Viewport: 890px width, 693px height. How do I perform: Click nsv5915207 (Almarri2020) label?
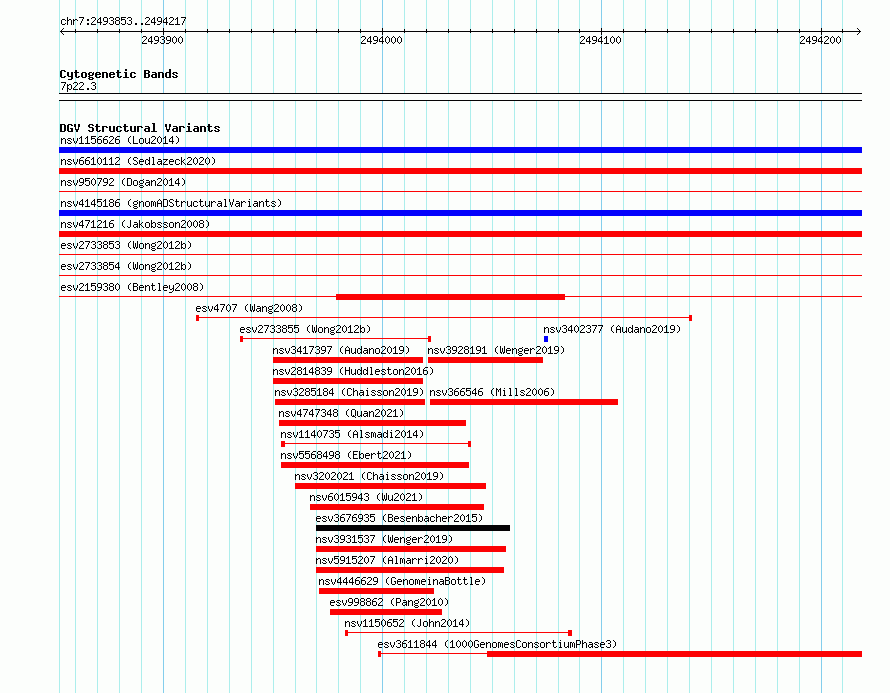point(387,560)
